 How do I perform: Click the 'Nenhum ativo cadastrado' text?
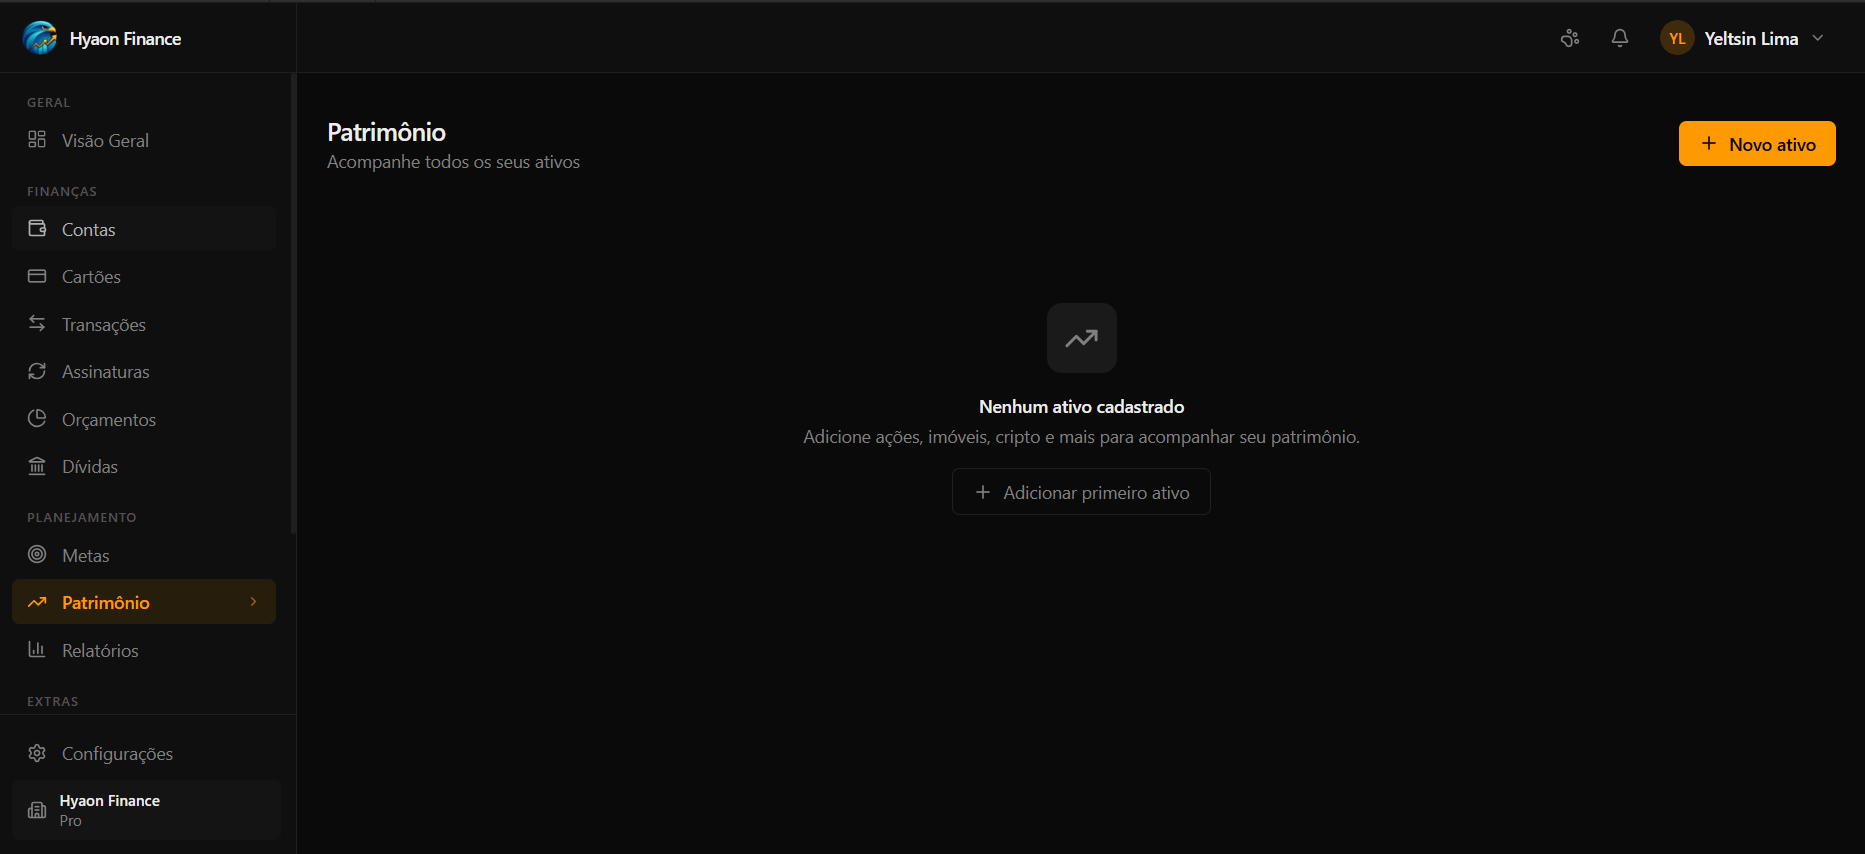pyautogui.click(x=1081, y=407)
